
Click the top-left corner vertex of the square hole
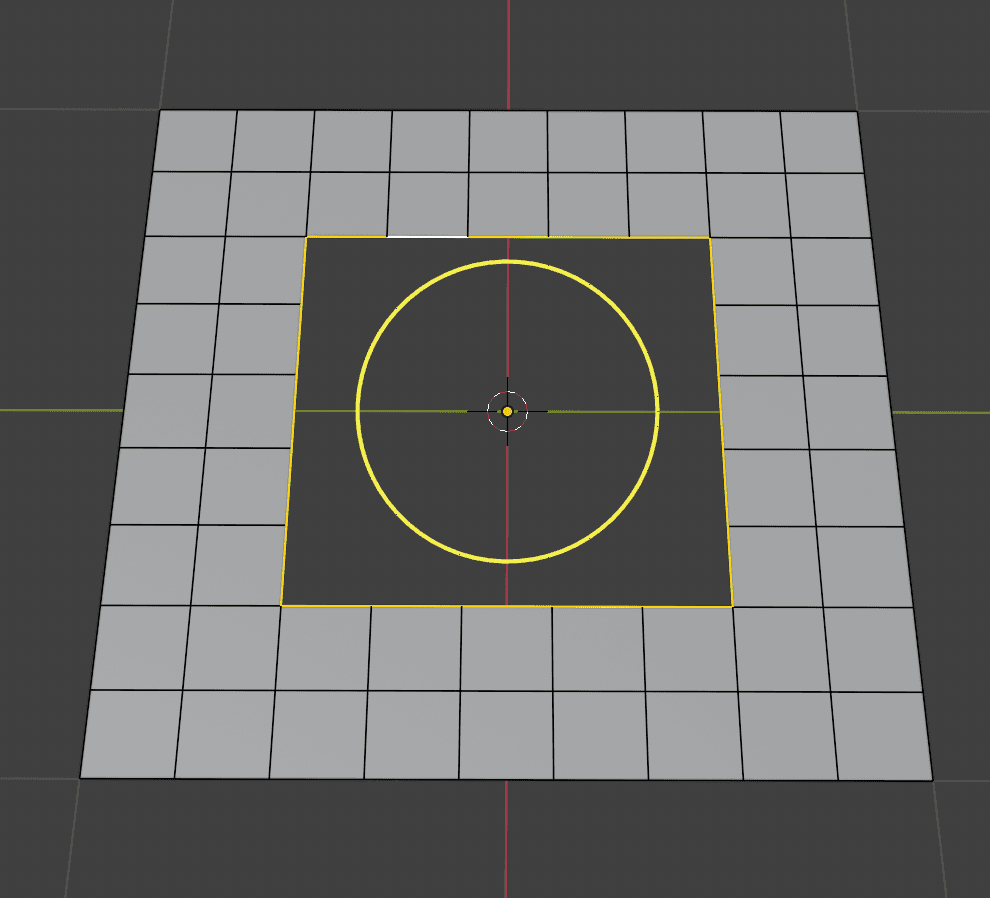(x=306, y=237)
